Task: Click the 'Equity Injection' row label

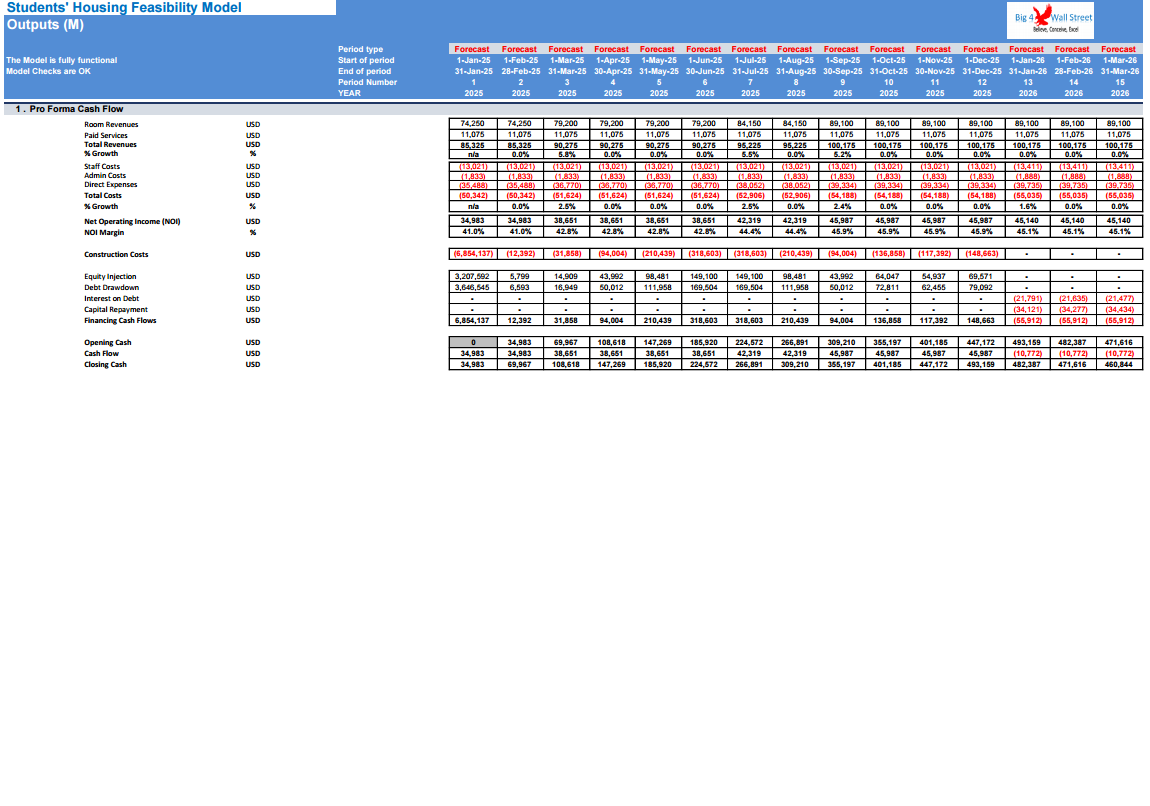Action: tap(110, 276)
